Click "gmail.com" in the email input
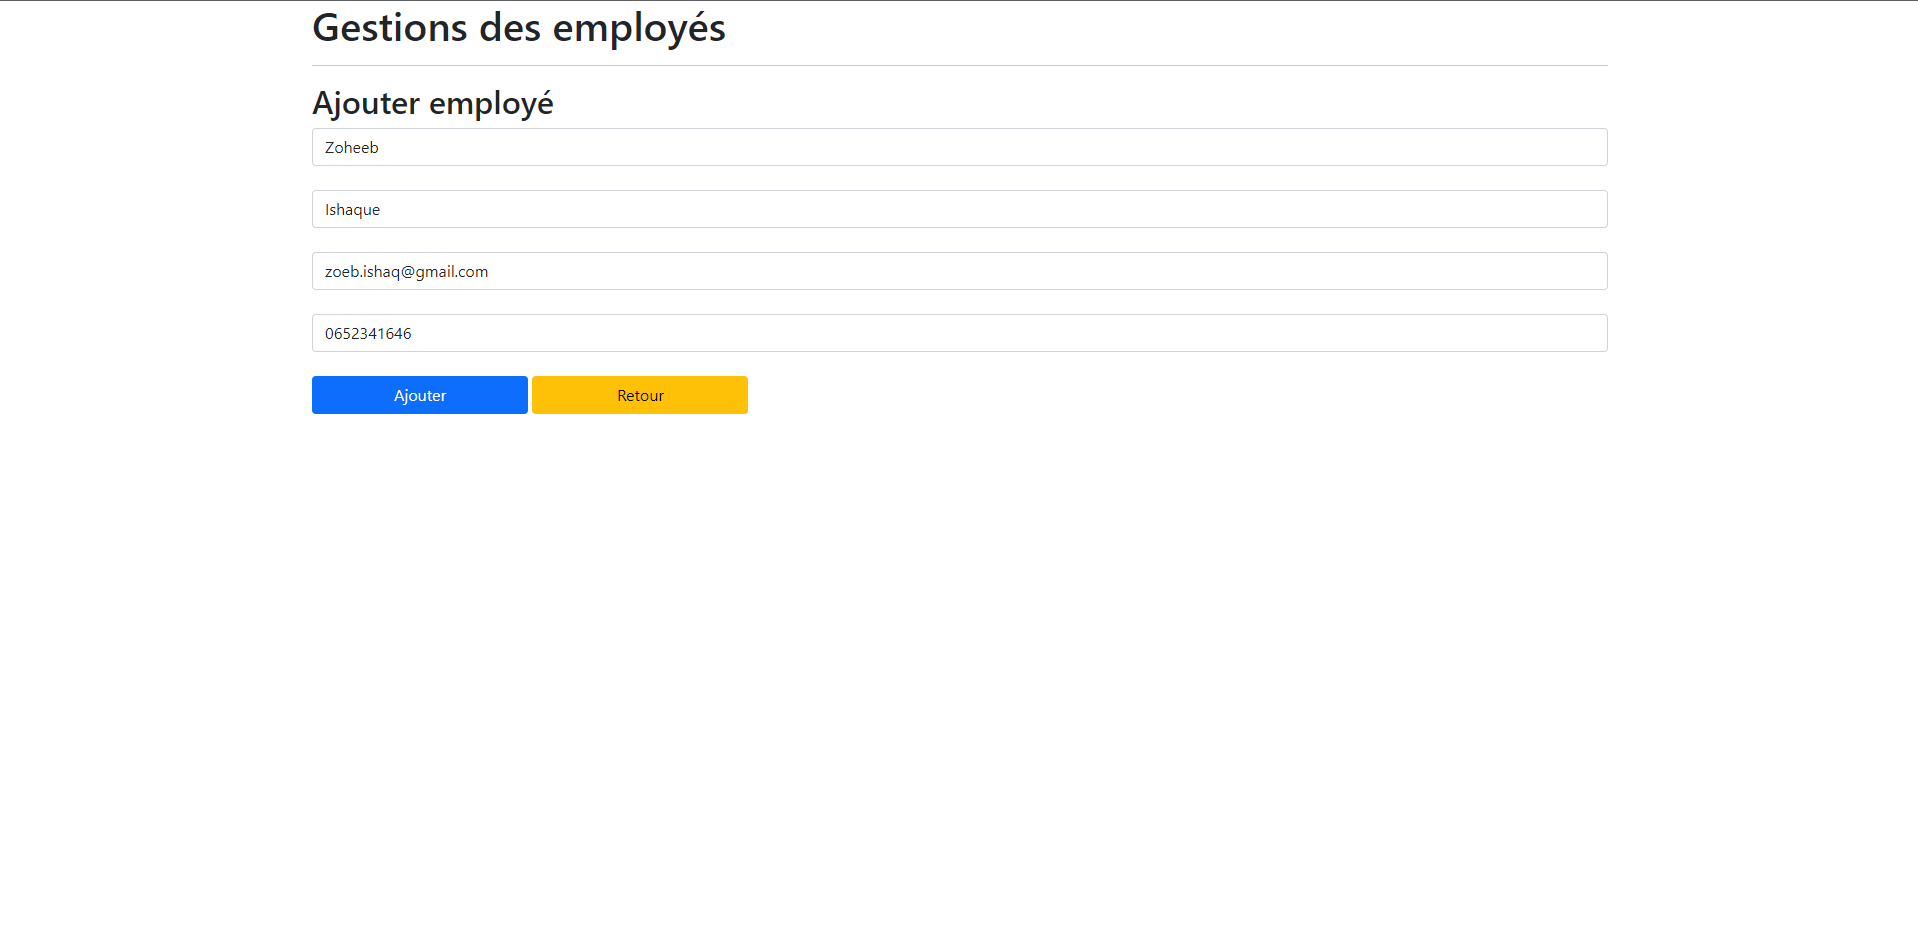1918x937 pixels. 452,272
